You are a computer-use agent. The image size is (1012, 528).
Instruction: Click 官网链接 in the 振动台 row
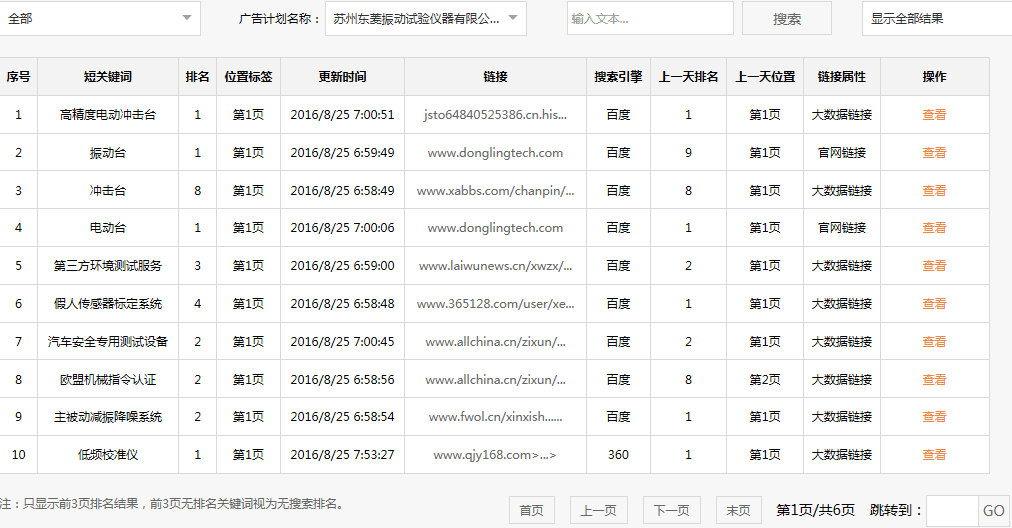[x=842, y=153]
